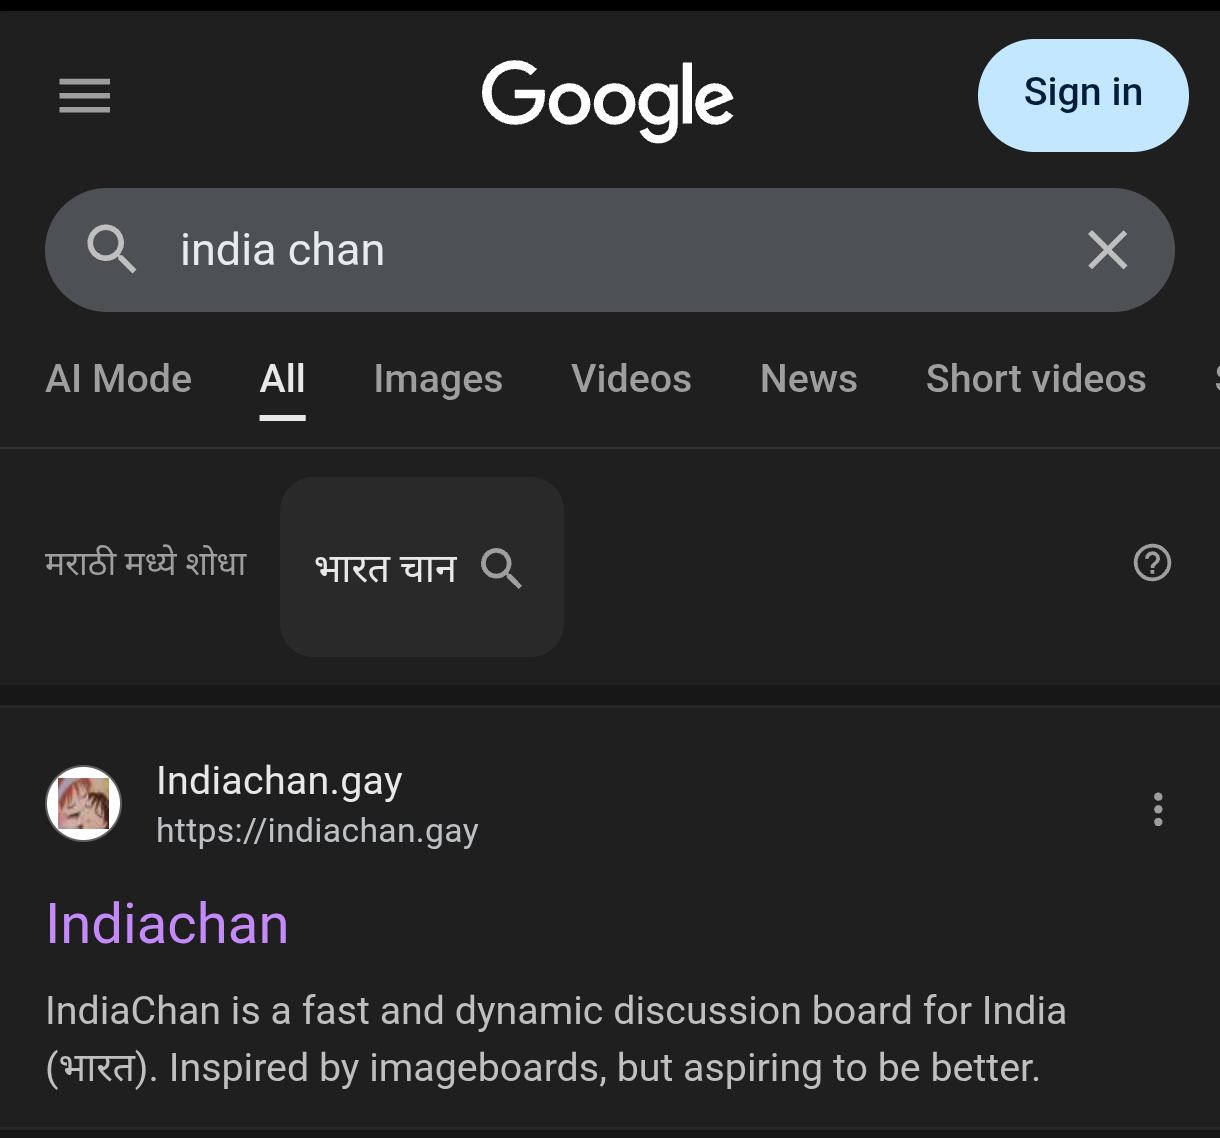This screenshot has height=1138, width=1220.
Task: Switch to the AI Mode tab
Action: pos(119,379)
